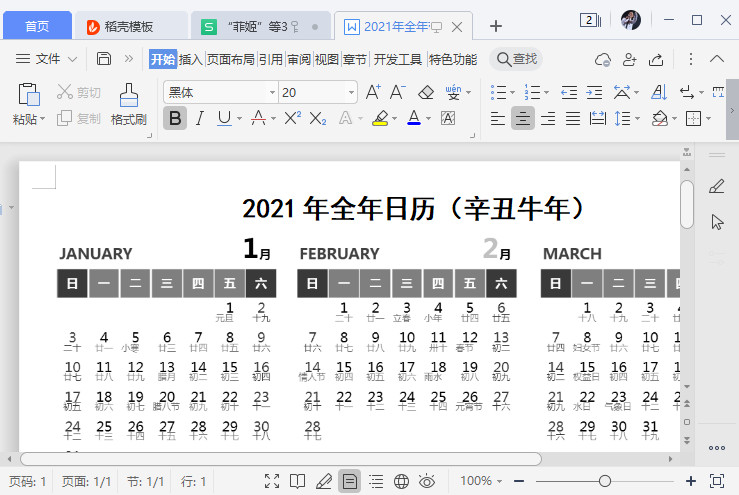The height and width of the screenshot is (495, 739).
Task: Open the numbered list style dropdown
Action: point(546,92)
